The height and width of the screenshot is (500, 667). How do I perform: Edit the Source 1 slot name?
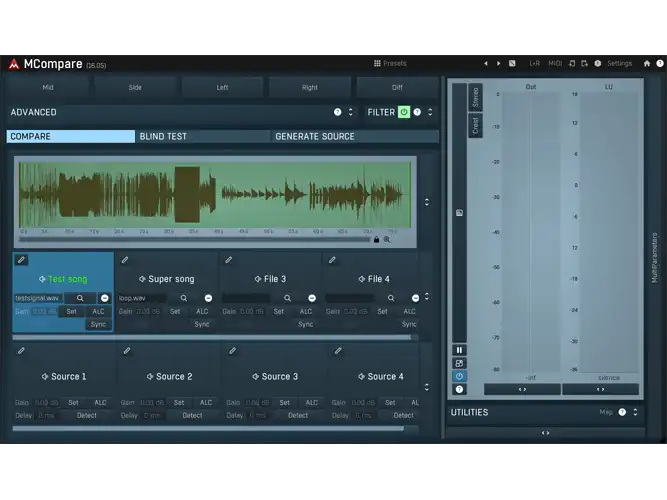click(21, 351)
